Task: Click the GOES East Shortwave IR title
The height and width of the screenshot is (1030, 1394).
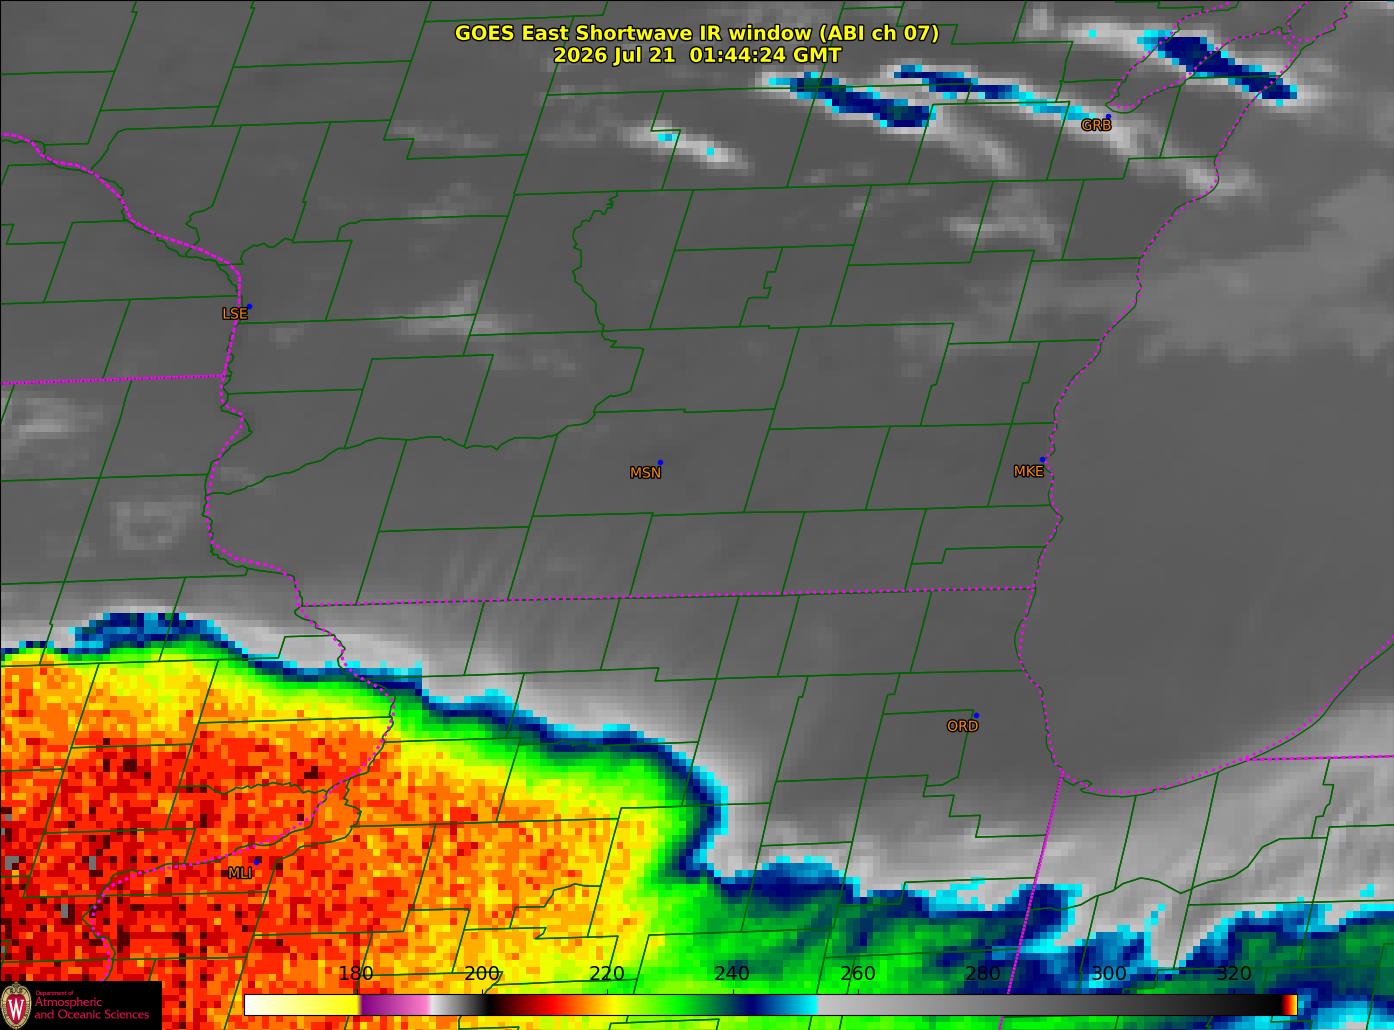Action: [697, 33]
